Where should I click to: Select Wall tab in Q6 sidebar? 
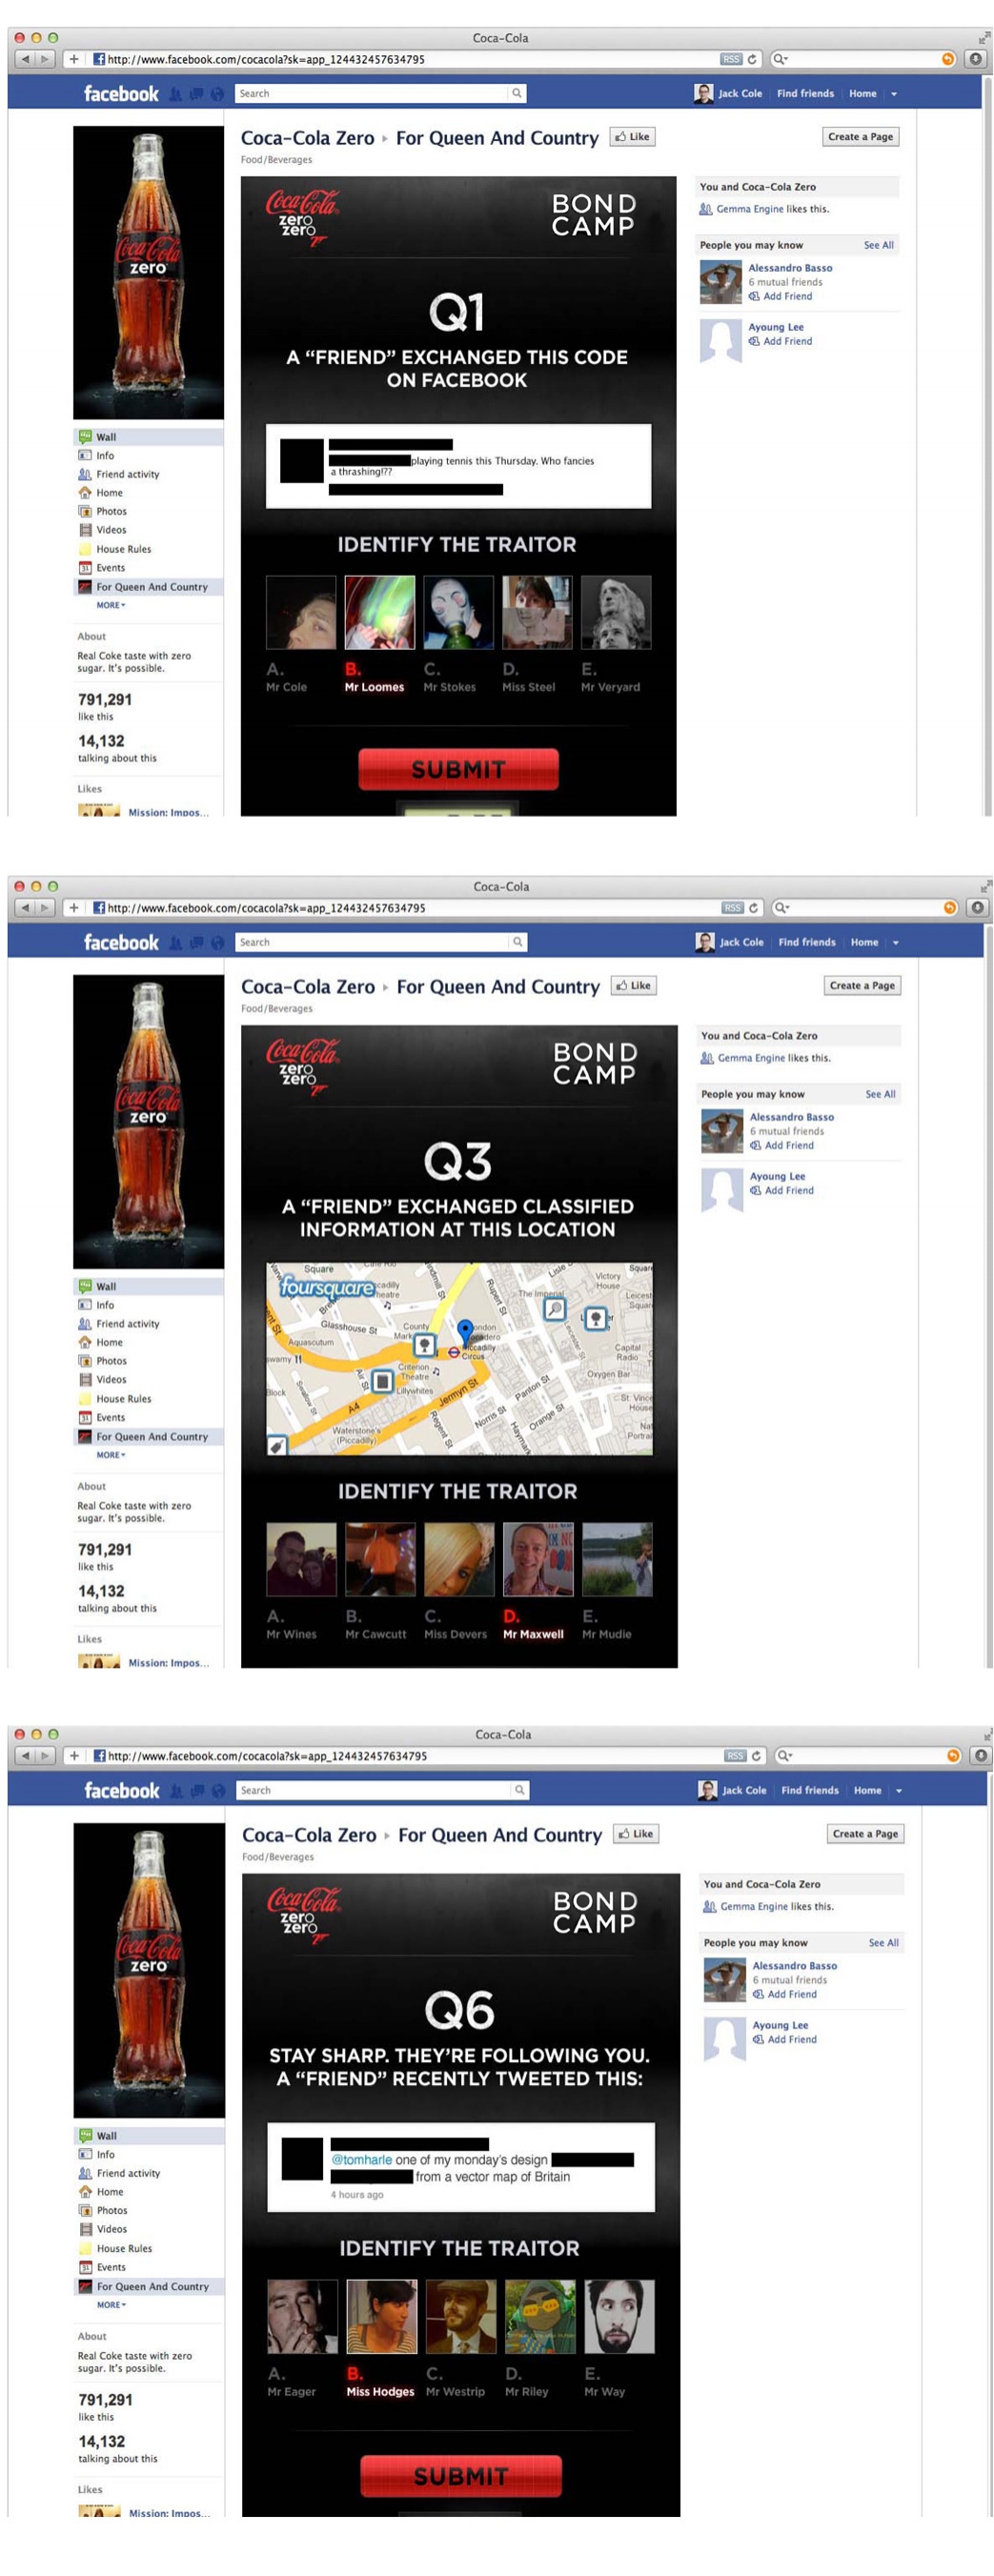(x=149, y=2135)
